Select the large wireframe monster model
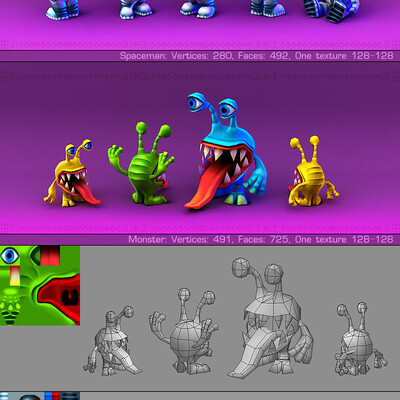This screenshot has height=400, width=400. (270, 317)
